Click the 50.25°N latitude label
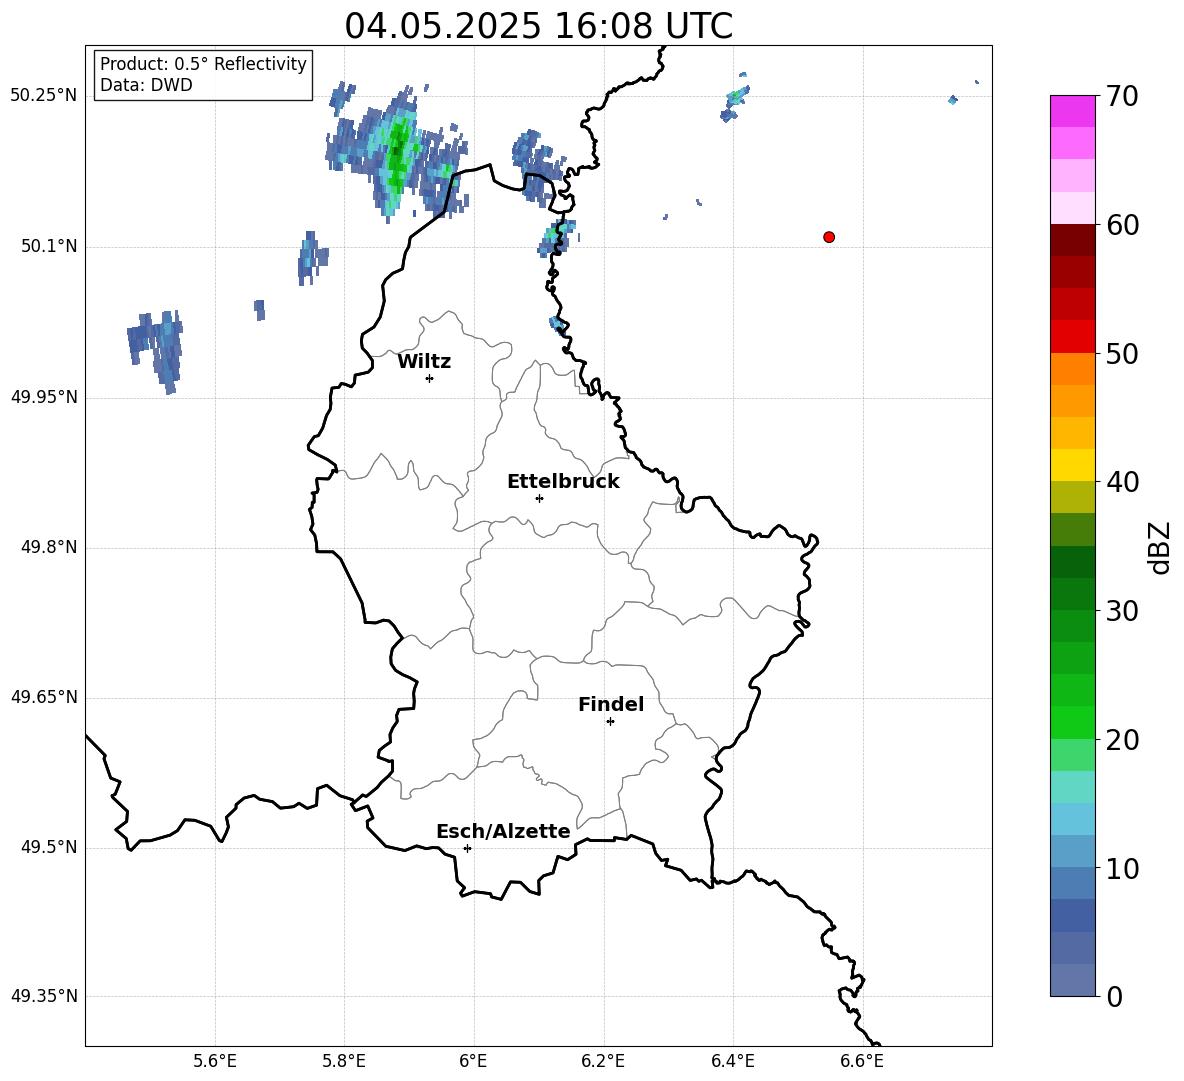The width and height of the screenshot is (1184, 1081). click(x=44, y=96)
